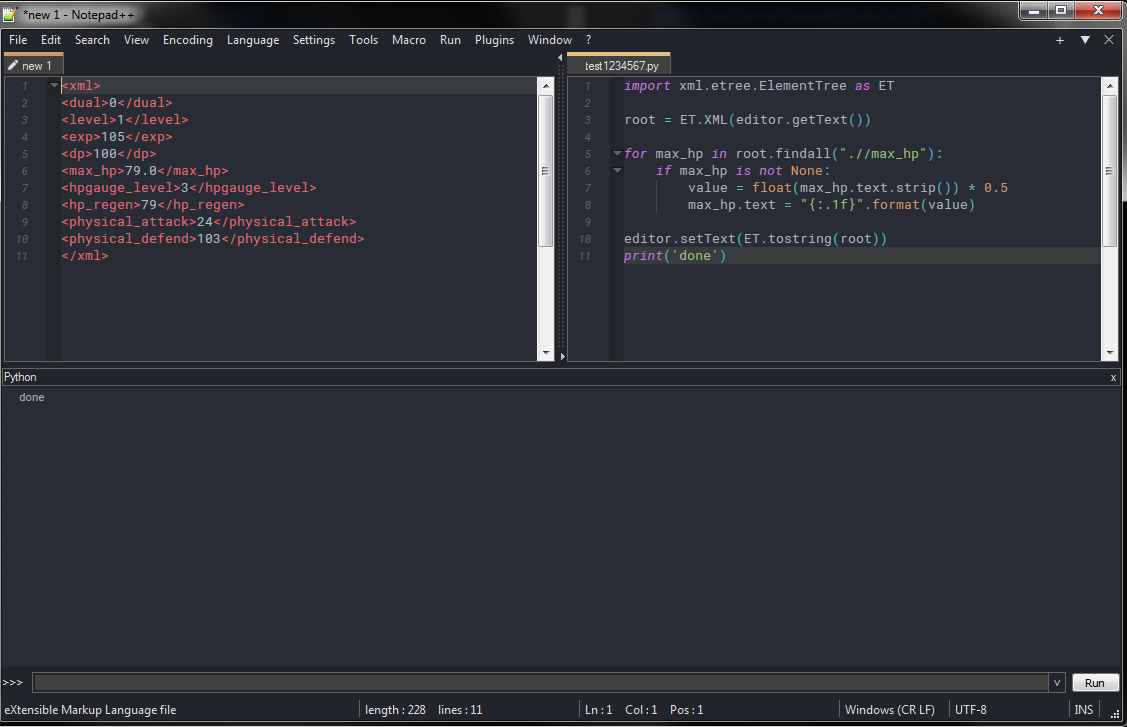The height and width of the screenshot is (727, 1127).
Task: Click the <exp>105</exp> line
Action: [x=117, y=137]
